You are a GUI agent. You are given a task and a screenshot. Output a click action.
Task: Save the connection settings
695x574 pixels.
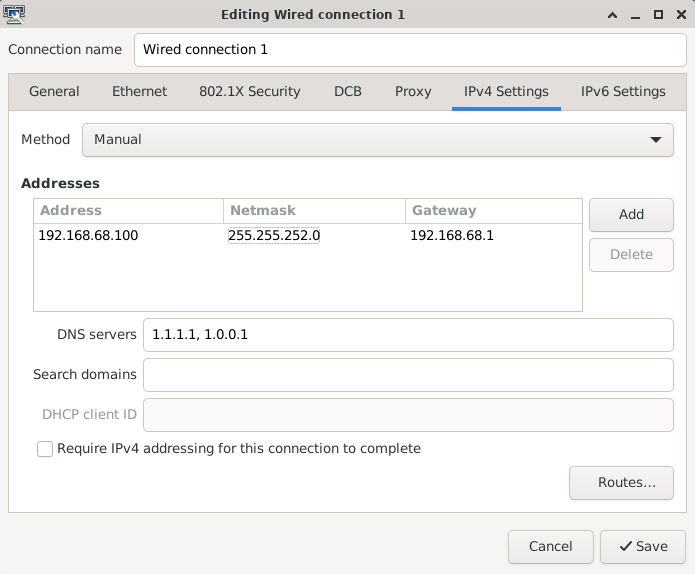point(643,547)
